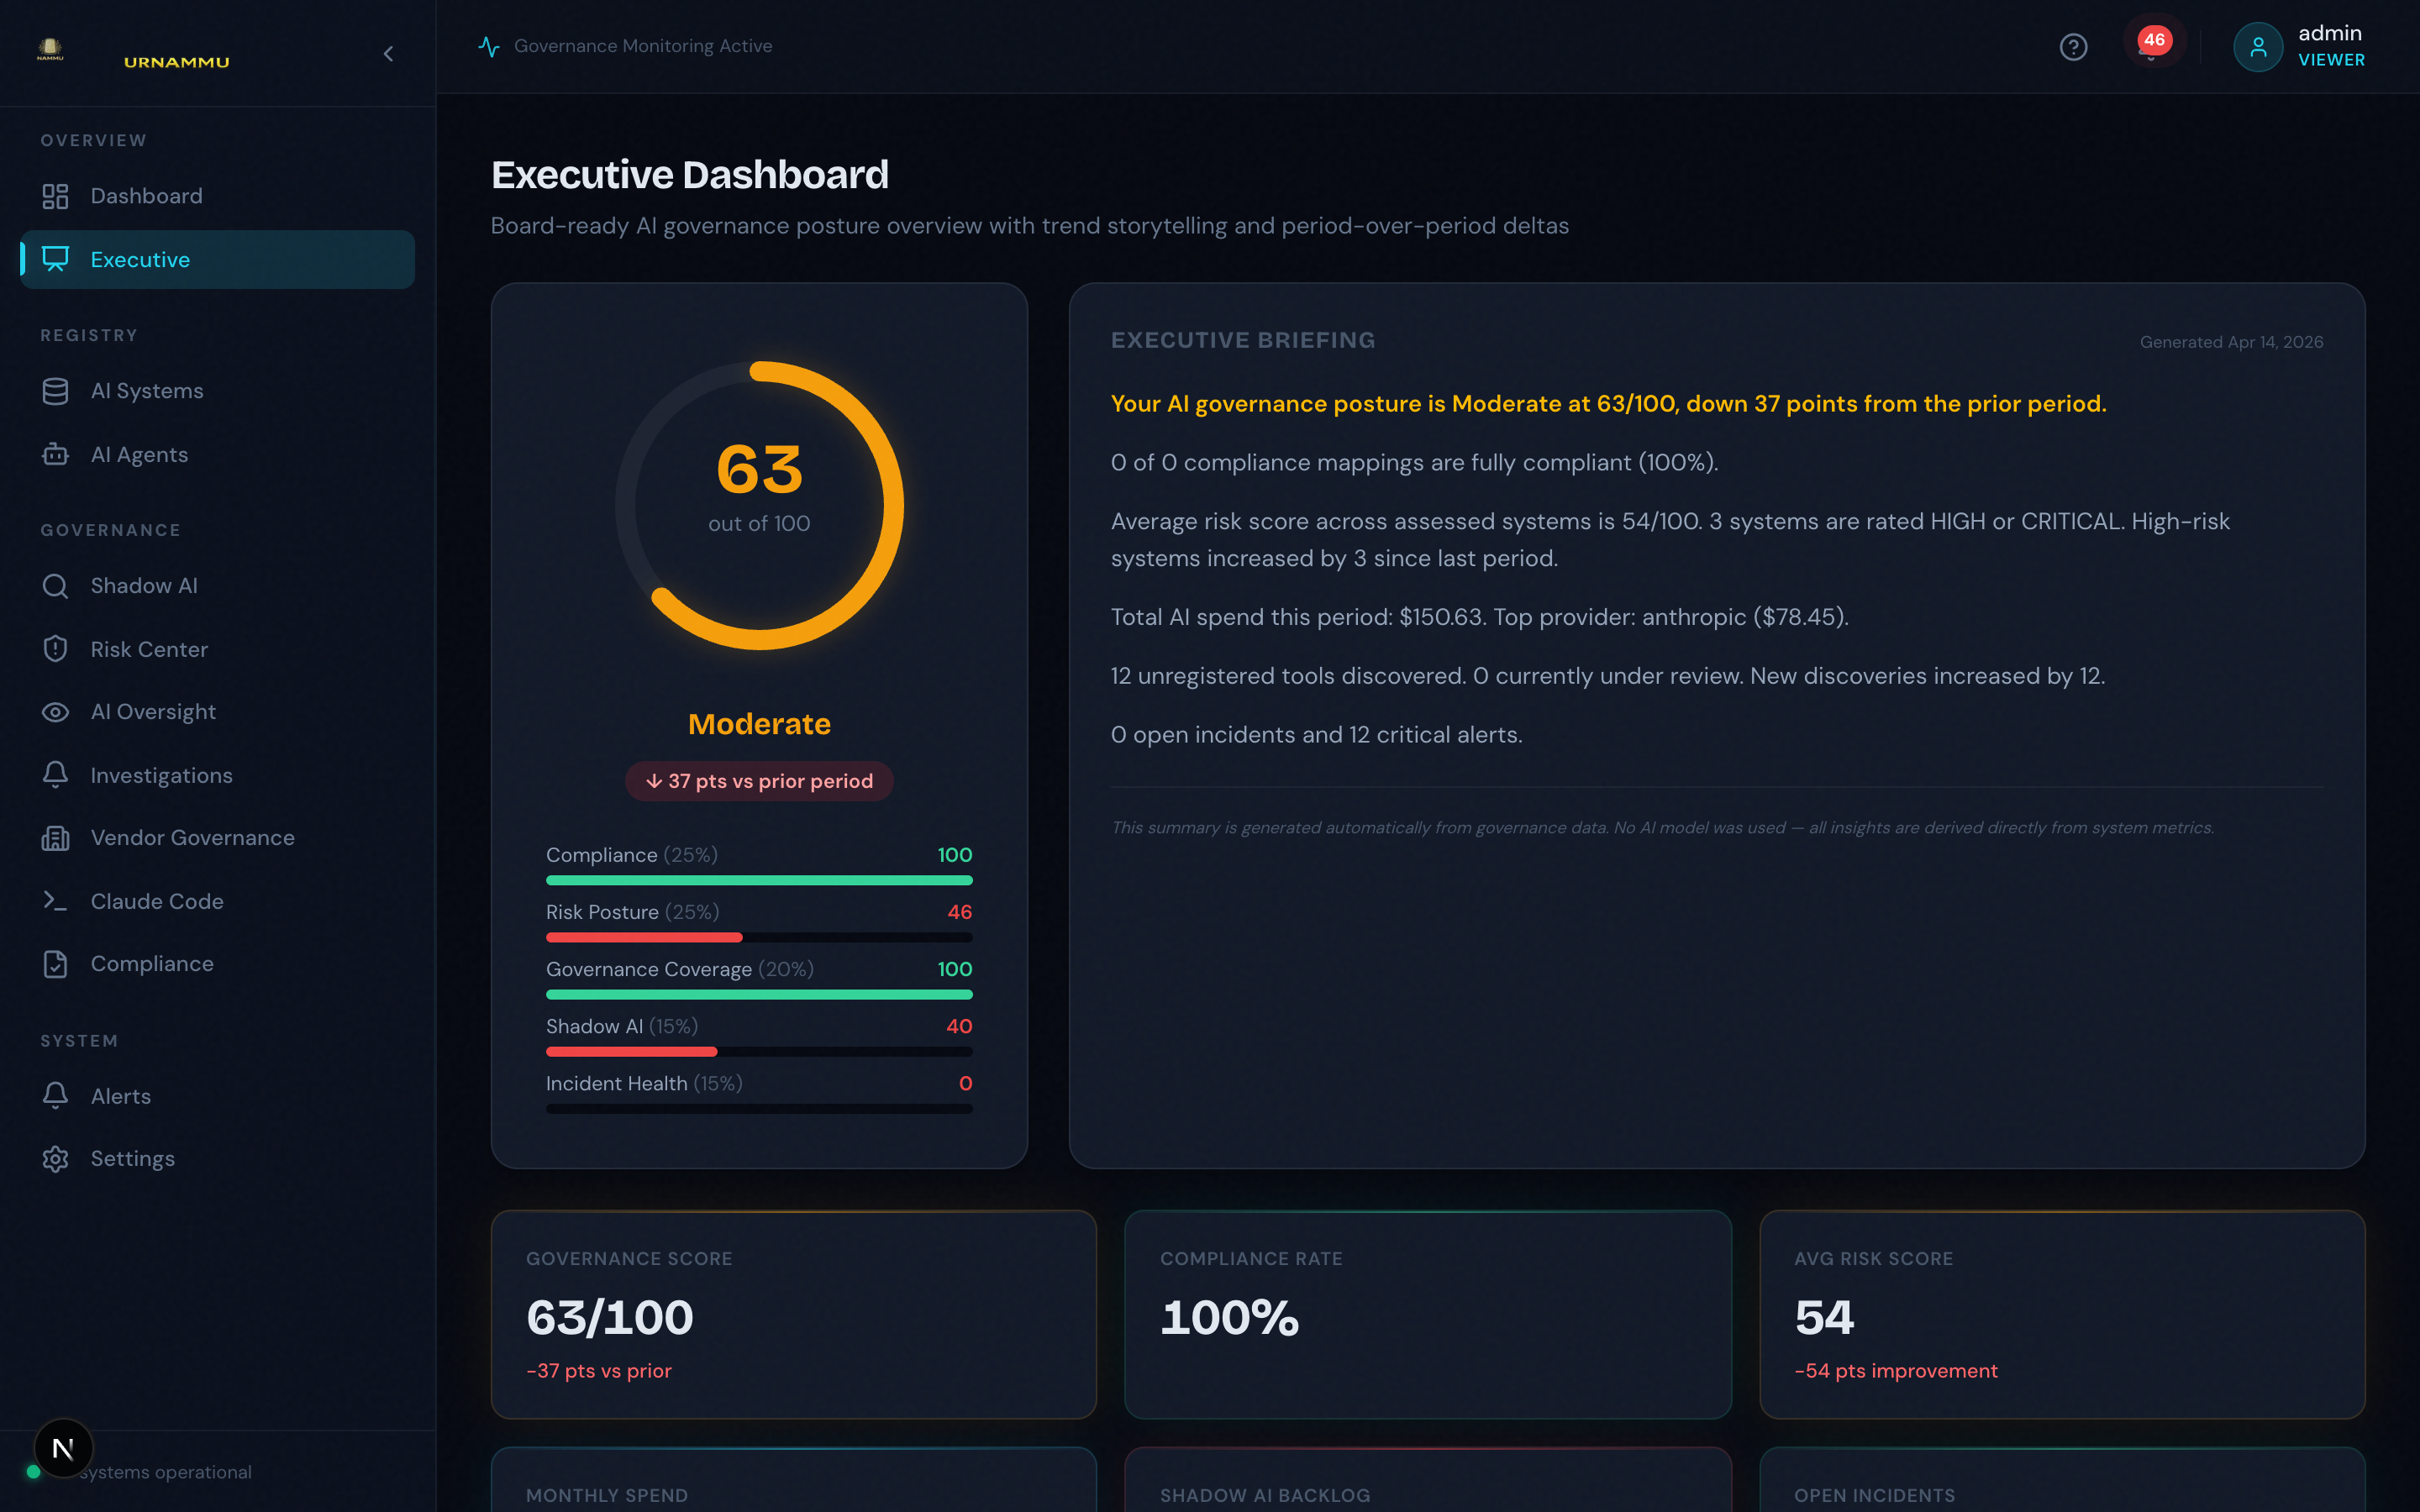
Task: Open Vendor Governance
Action: [192, 837]
